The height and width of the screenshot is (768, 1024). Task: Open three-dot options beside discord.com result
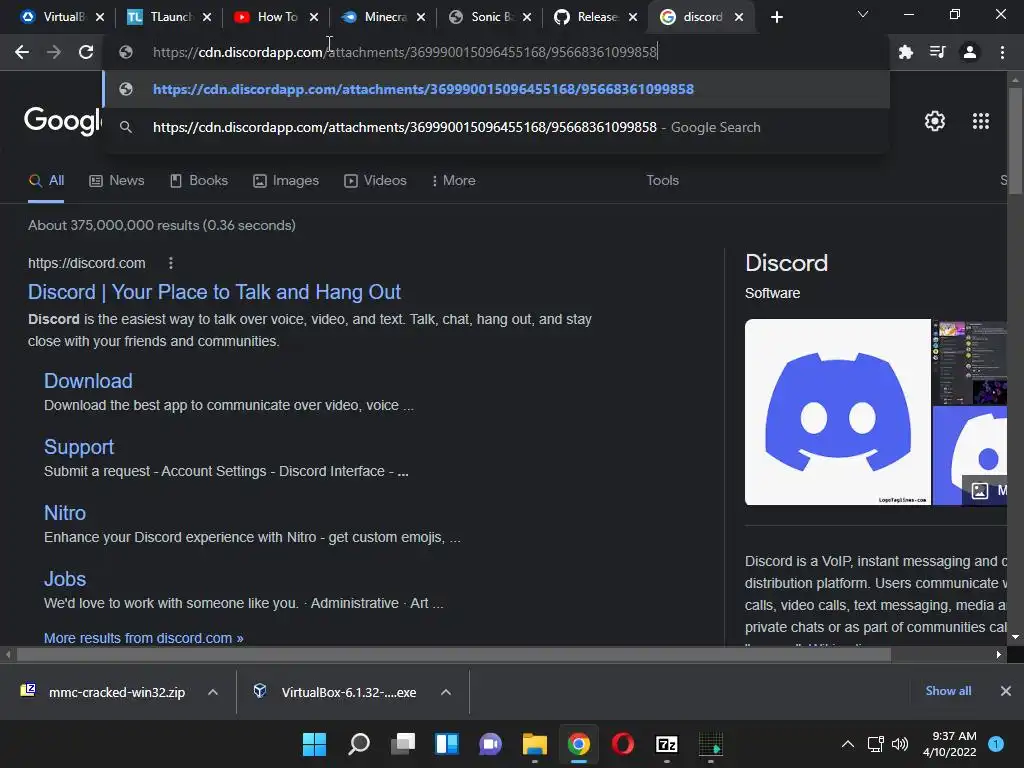click(170, 263)
